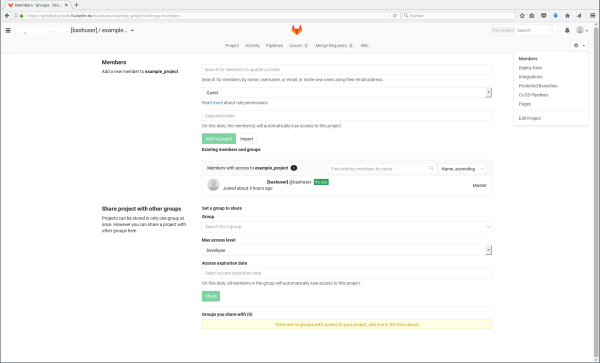Open the user avatar menu
600x363 pixels.
[x=582, y=30]
